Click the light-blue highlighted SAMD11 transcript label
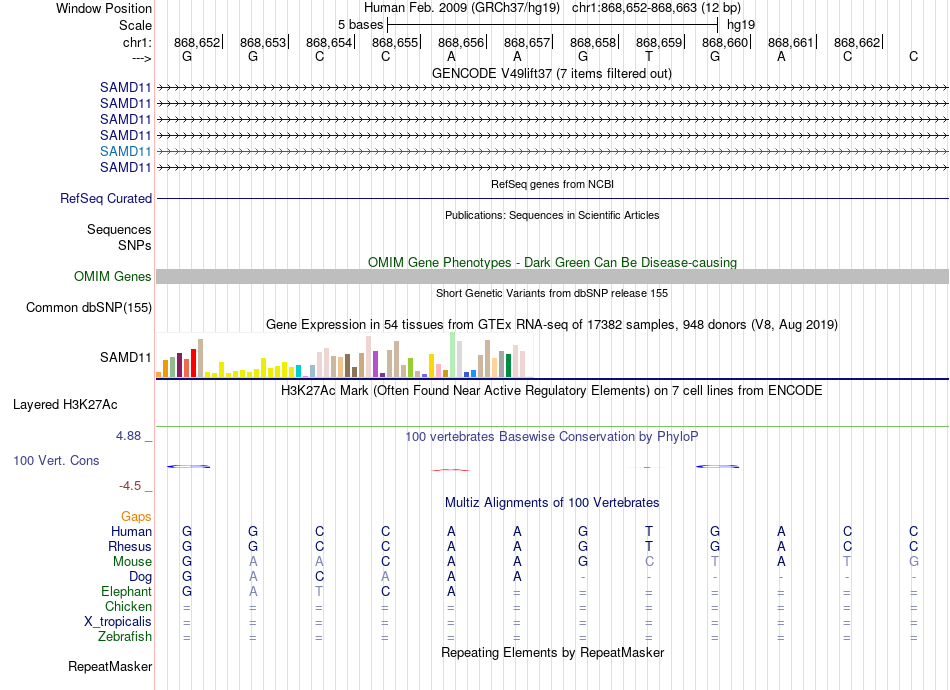Screen dimensions: 950x690 click(125, 151)
